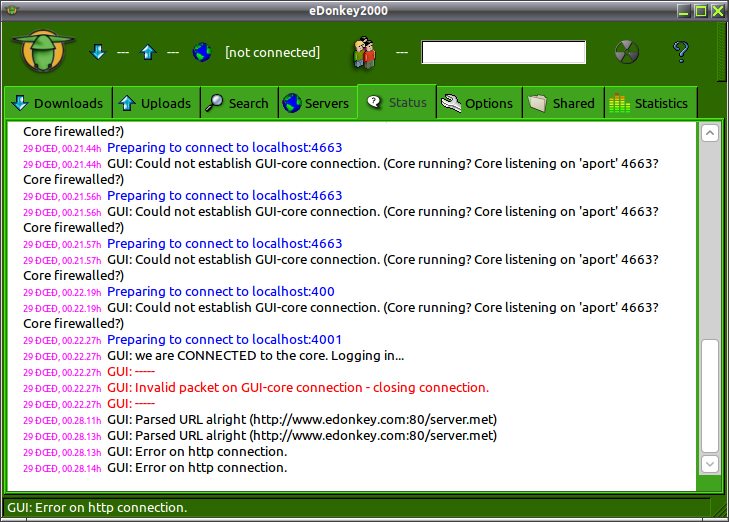The height and width of the screenshot is (522, 729).
Task: Open the Downloads tab
Action: pos(59,103)
